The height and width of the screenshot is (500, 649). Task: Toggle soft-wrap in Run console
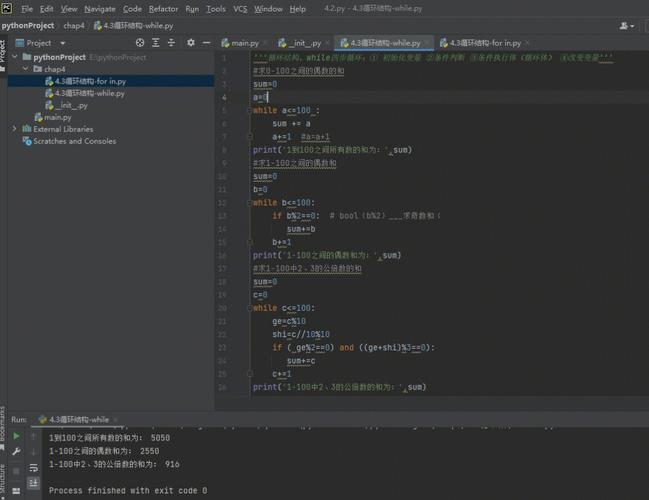point(34,466)
